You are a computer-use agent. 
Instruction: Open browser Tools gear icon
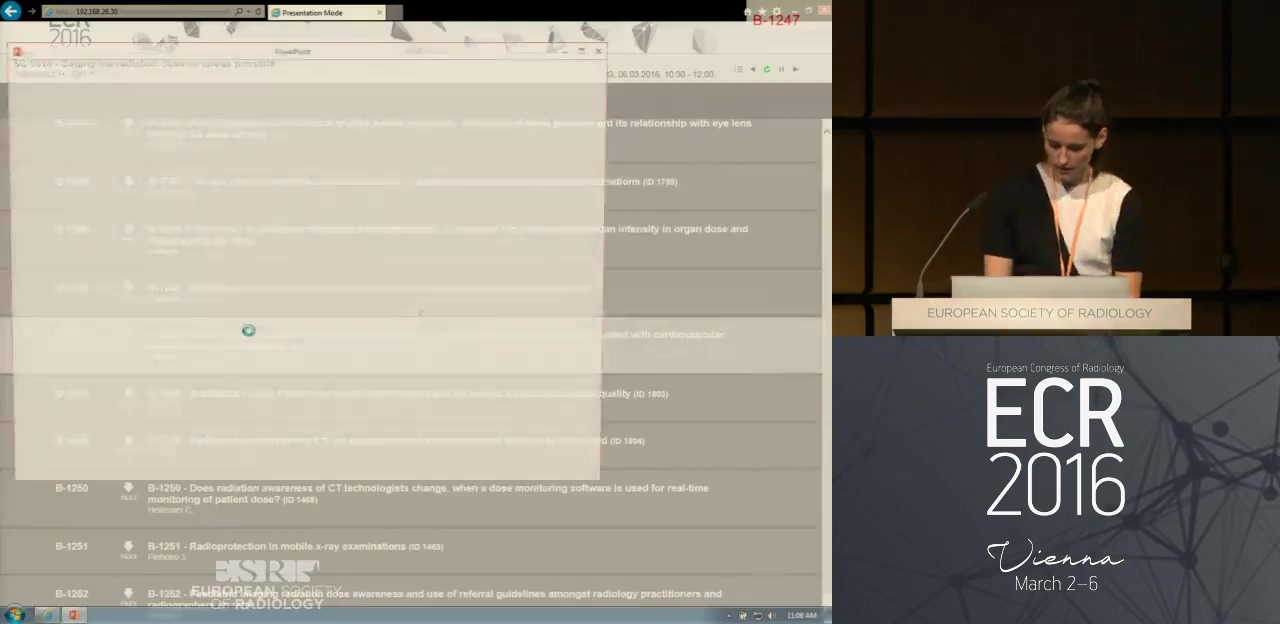(x=777, y=12)
